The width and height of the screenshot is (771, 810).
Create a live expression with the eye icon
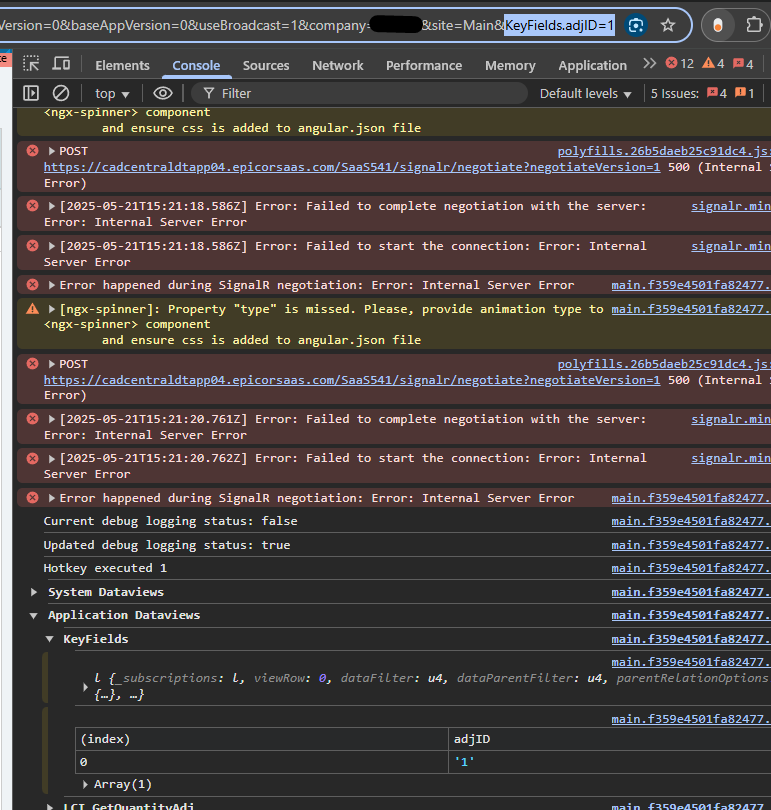pyautogui.click(x=163, y=93)
